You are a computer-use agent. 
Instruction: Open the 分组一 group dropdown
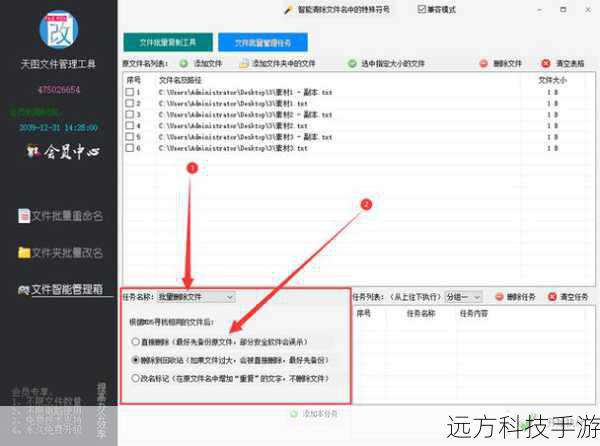pos(463,297)
